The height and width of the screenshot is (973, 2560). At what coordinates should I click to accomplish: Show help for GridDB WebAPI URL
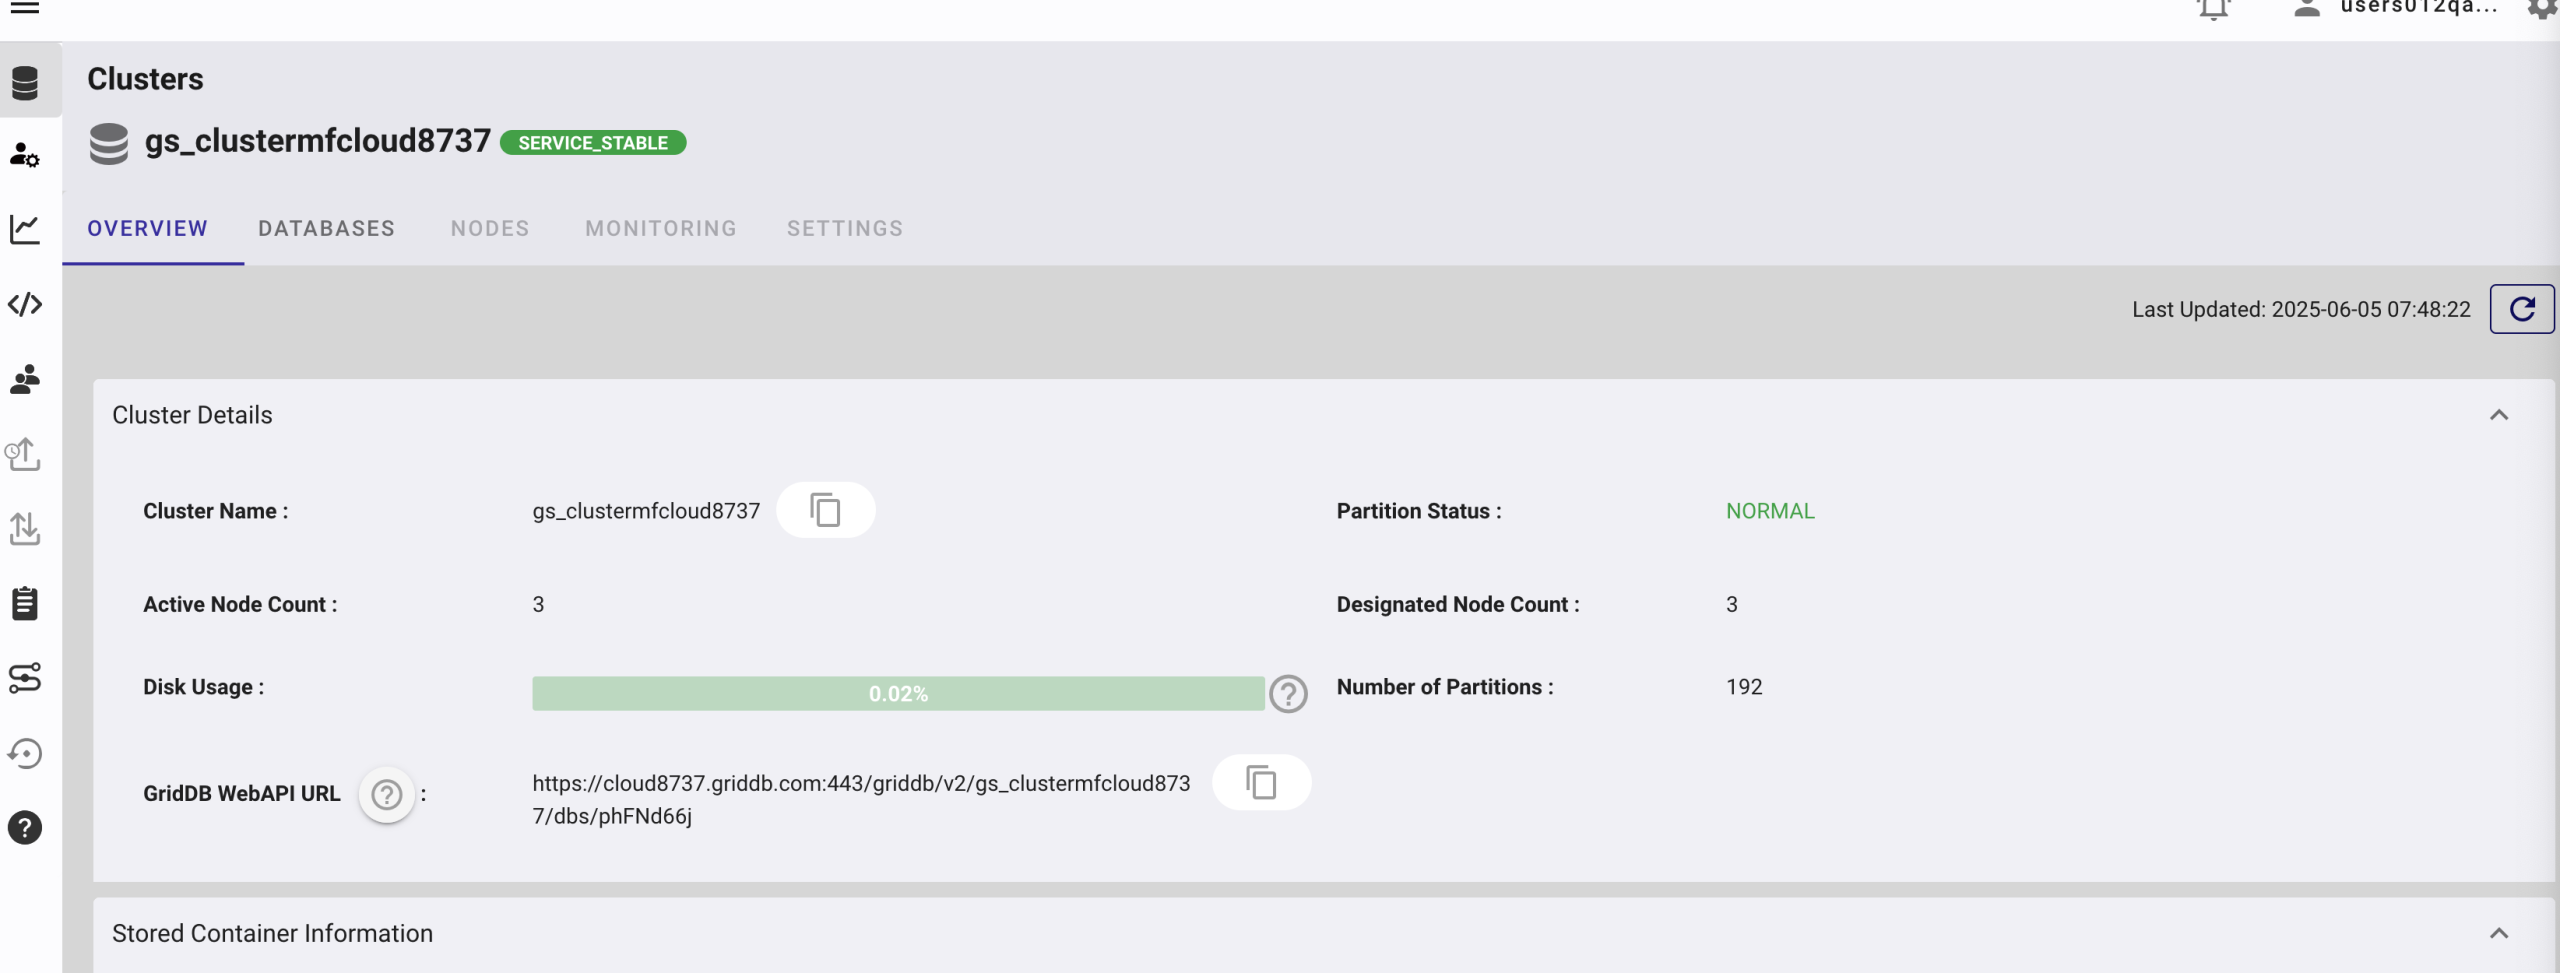[x=387, y=794]
